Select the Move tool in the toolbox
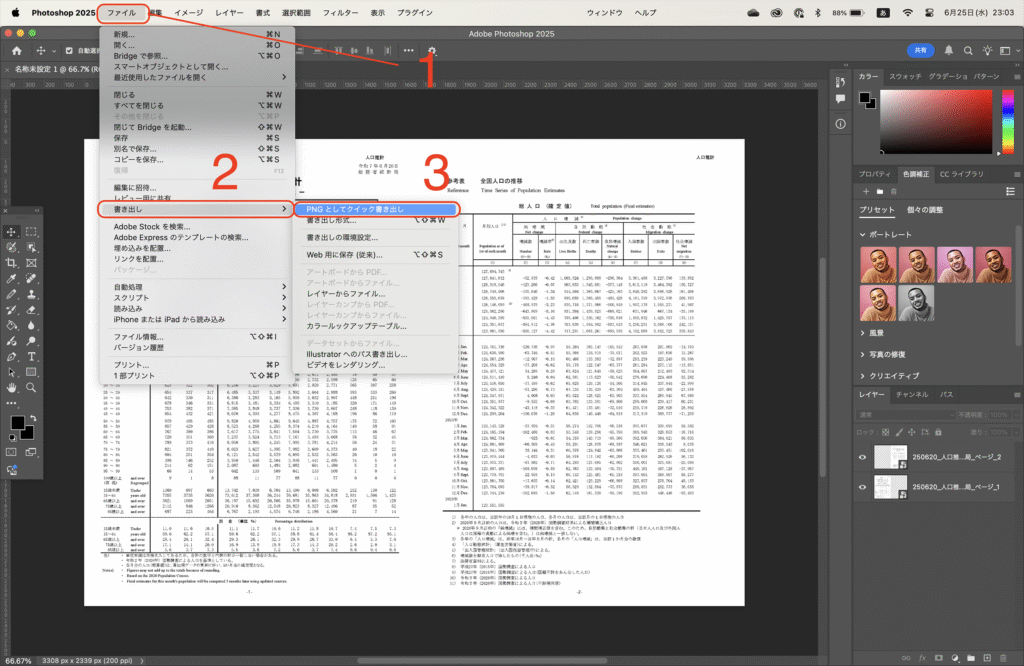Viewport: 1024px width, 666px height. (12, 232)
